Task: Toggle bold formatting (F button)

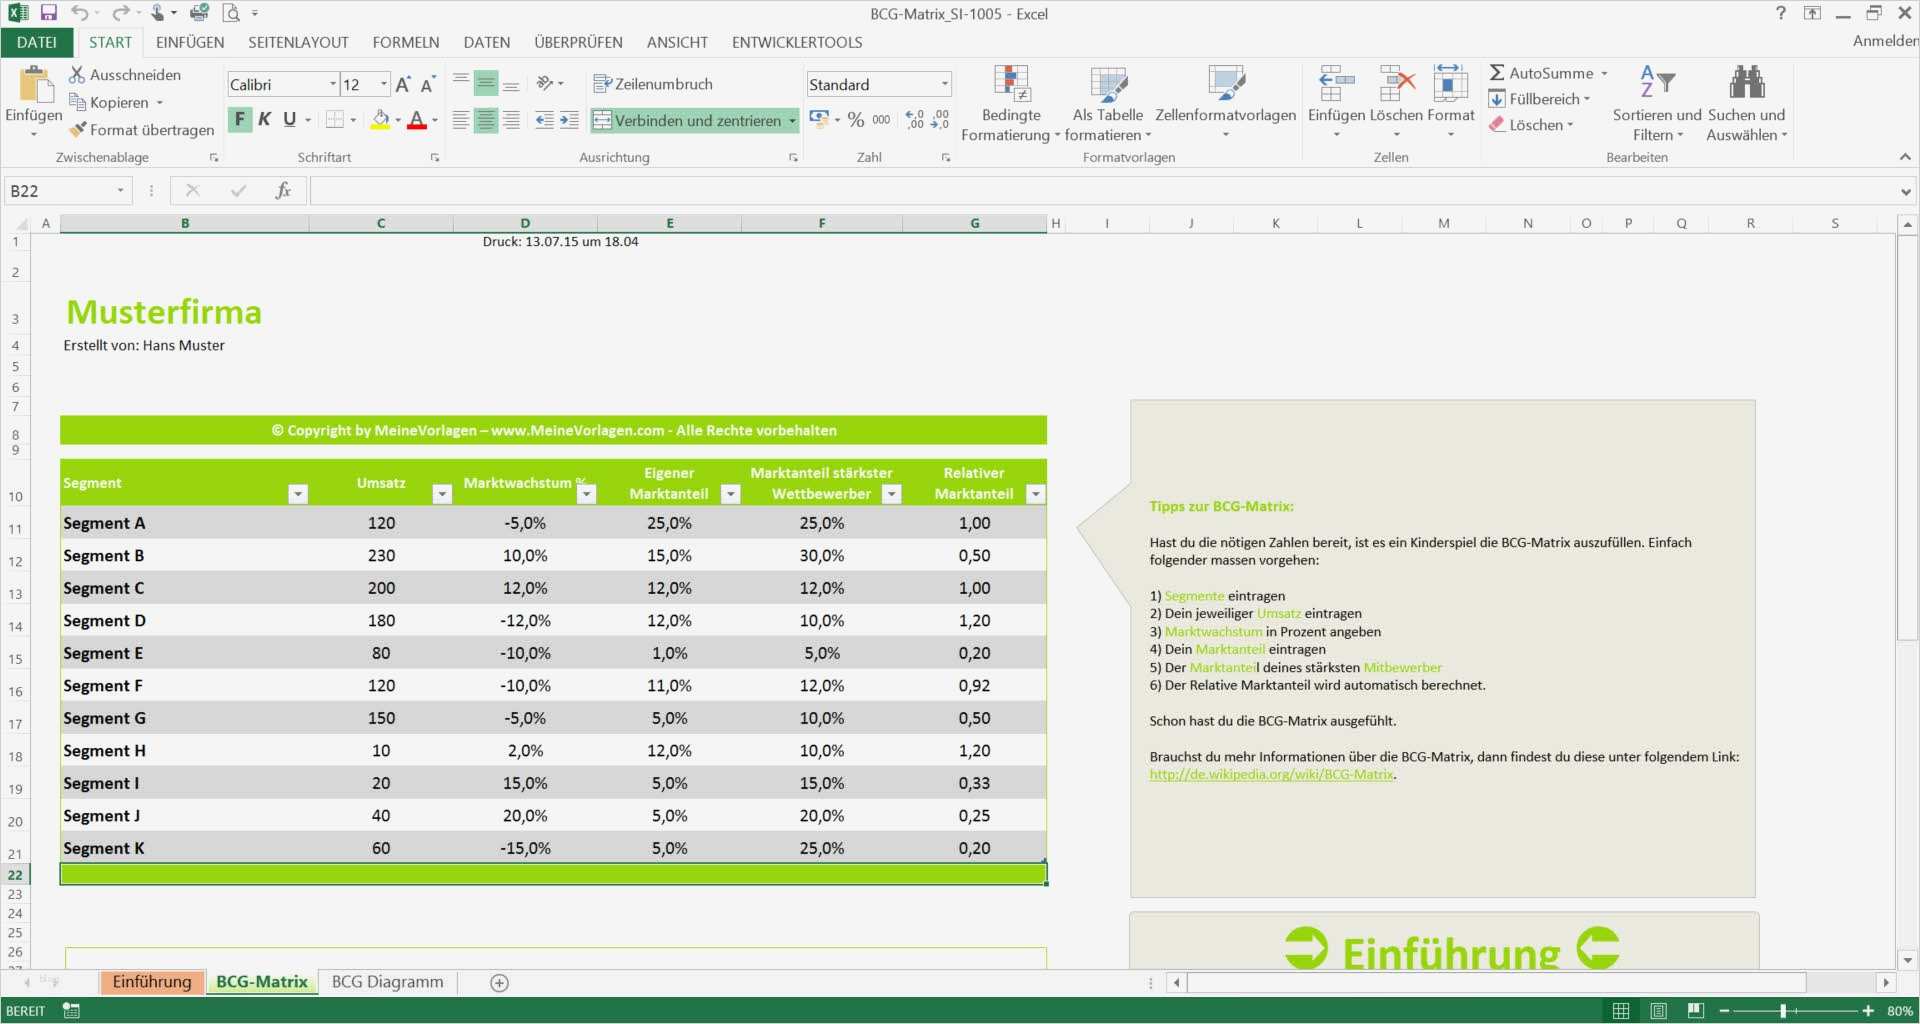Action: [240, 120]
